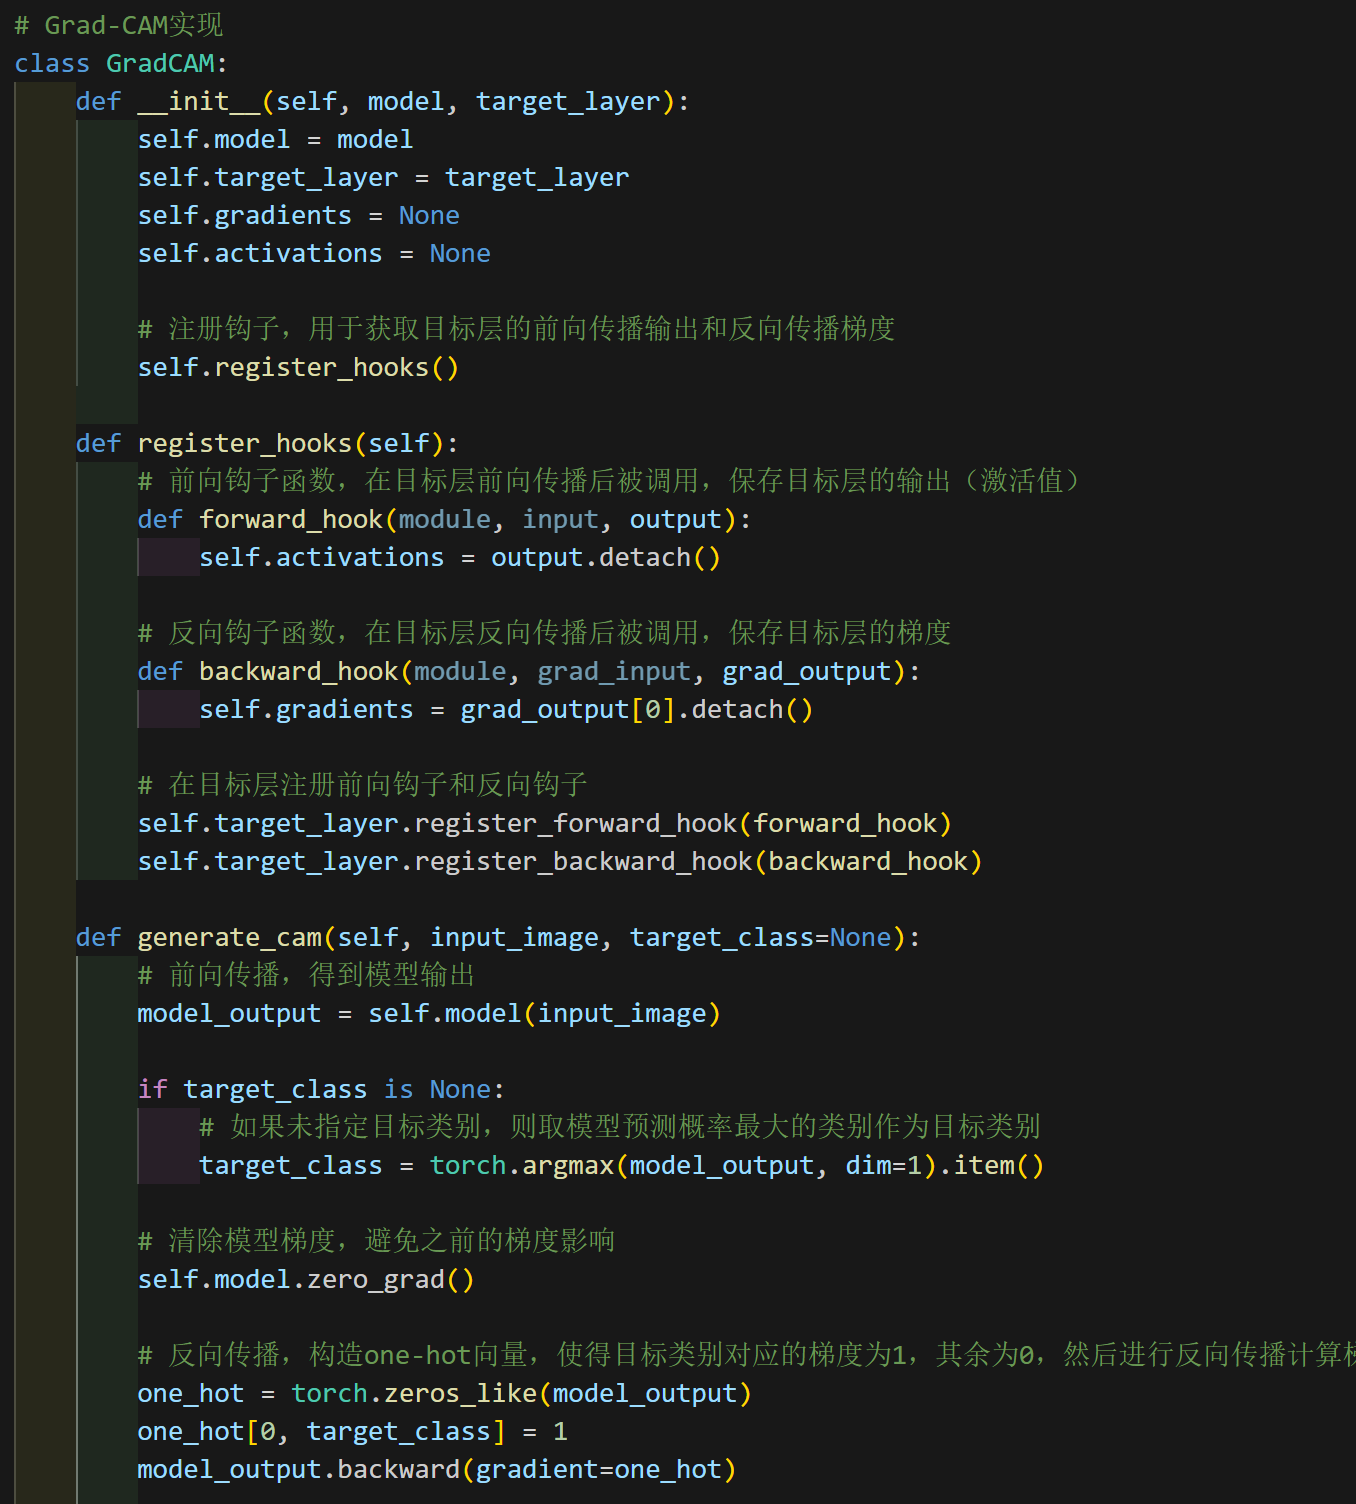Click the one_hot variable assignment
The image size is (1356, 1504).
(190, 1392)
